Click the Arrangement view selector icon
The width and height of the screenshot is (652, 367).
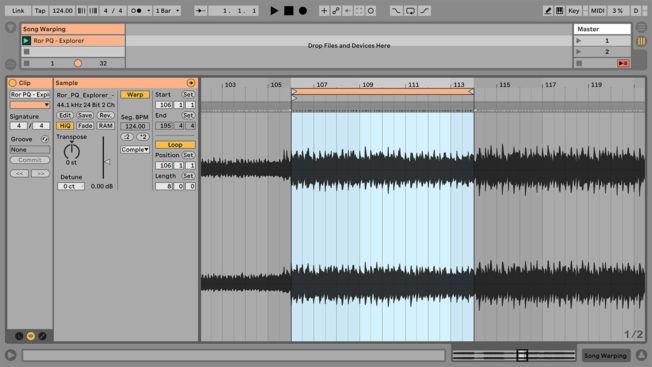point(641,27)
